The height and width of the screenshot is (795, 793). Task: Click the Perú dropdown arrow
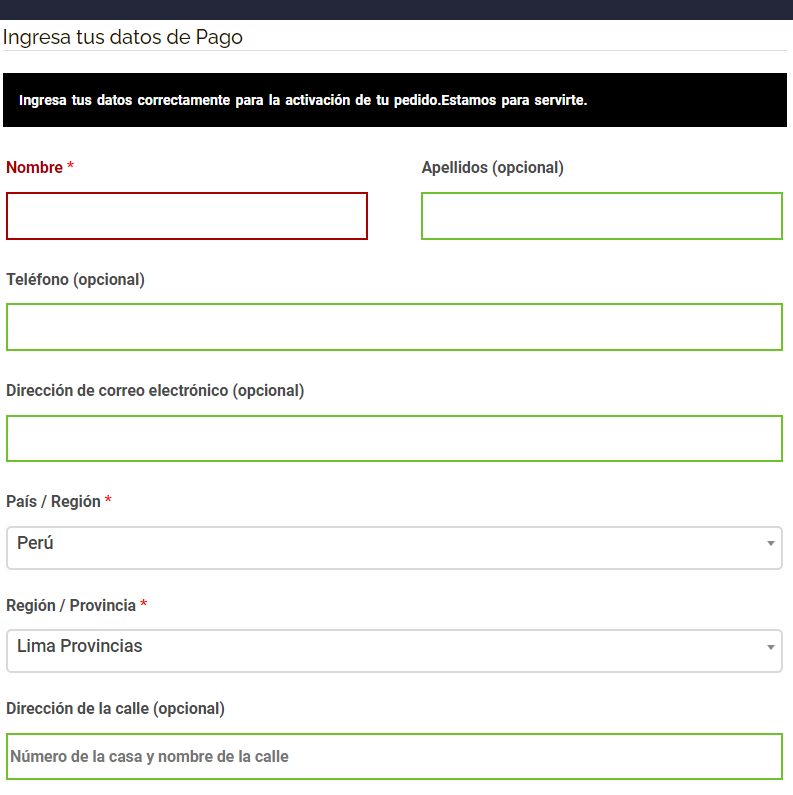tap(771, 544)
